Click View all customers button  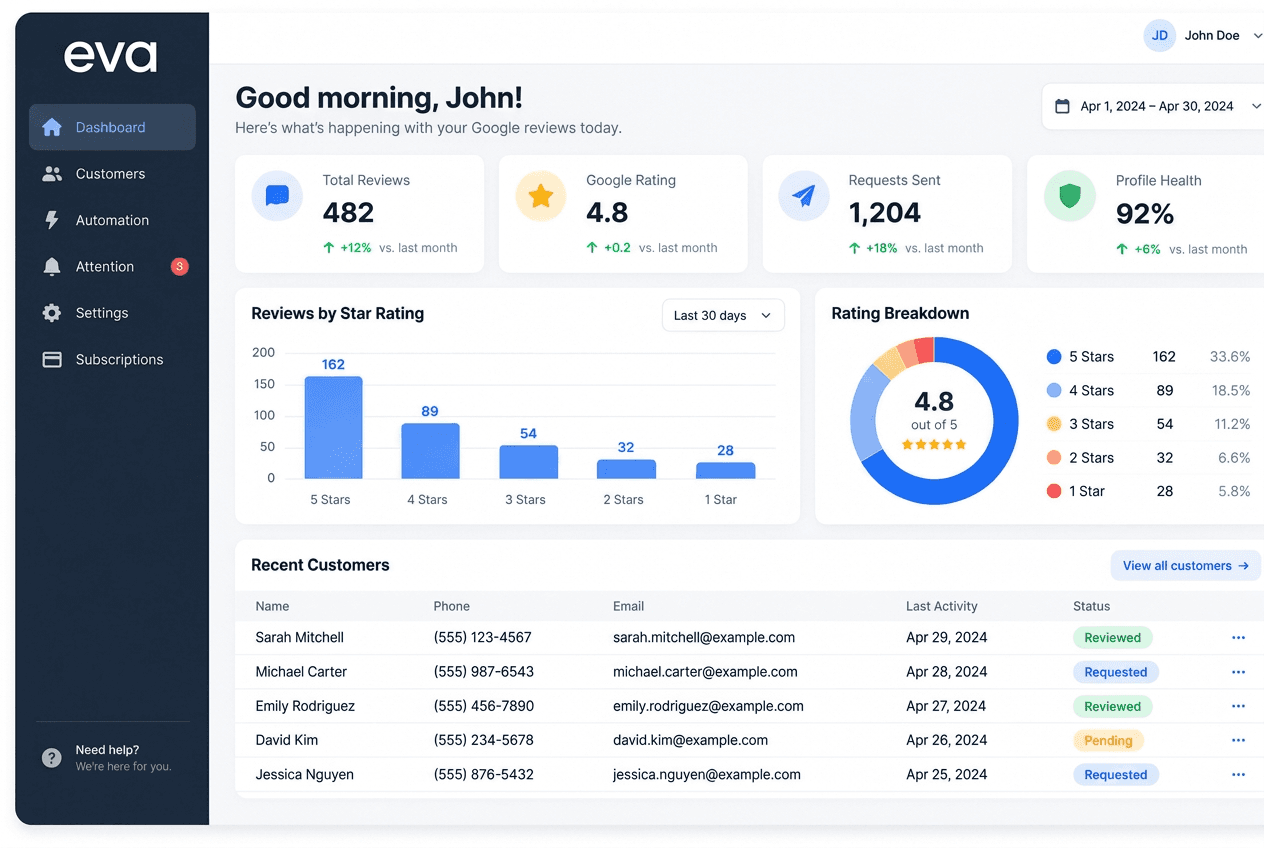pyautogui.click(x=1185, y=565)
